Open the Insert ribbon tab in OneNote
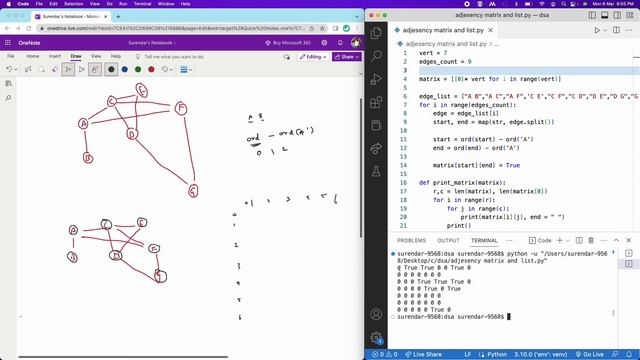Image resolution: width=640 pixels, height=360 pixels. pyautogui.click(x=55, y=56)
